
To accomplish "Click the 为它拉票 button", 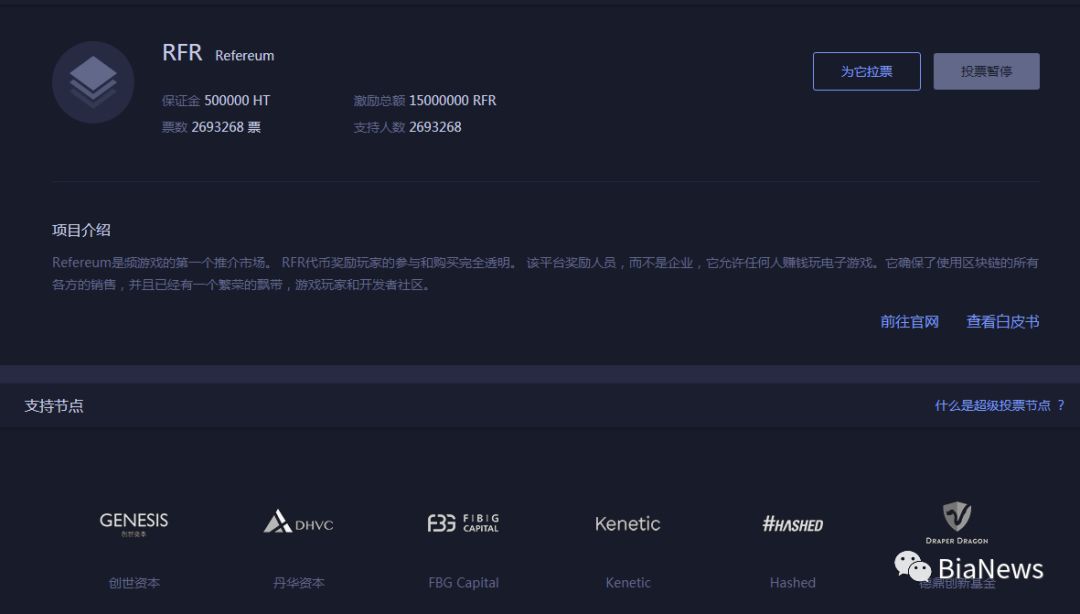I will 866,71.
